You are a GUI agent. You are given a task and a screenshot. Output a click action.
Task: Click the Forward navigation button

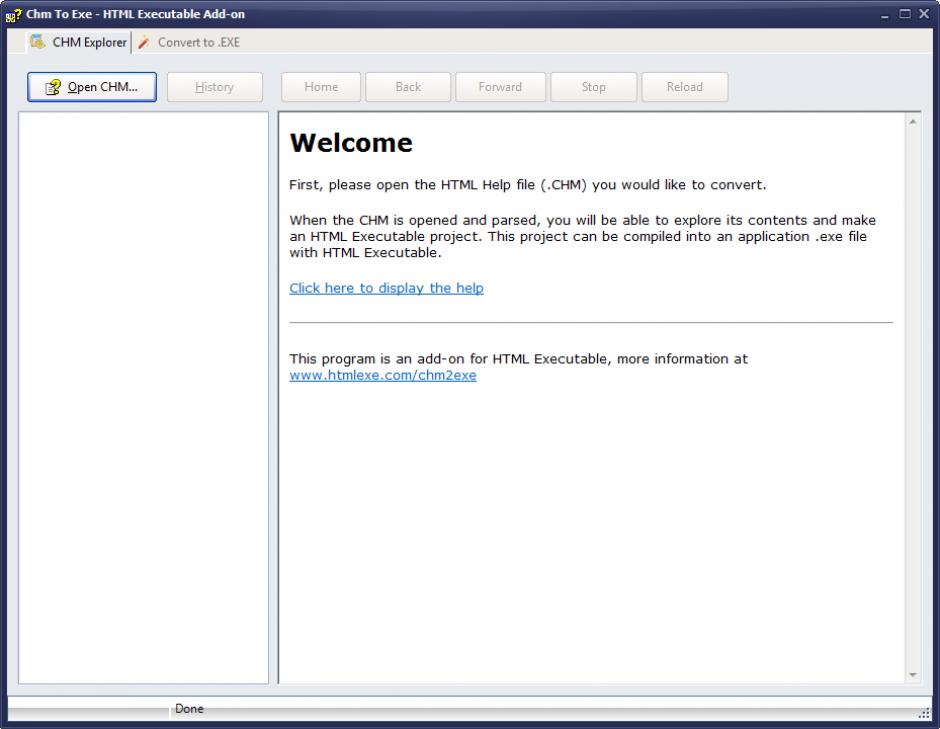click(x=501, y=87)
